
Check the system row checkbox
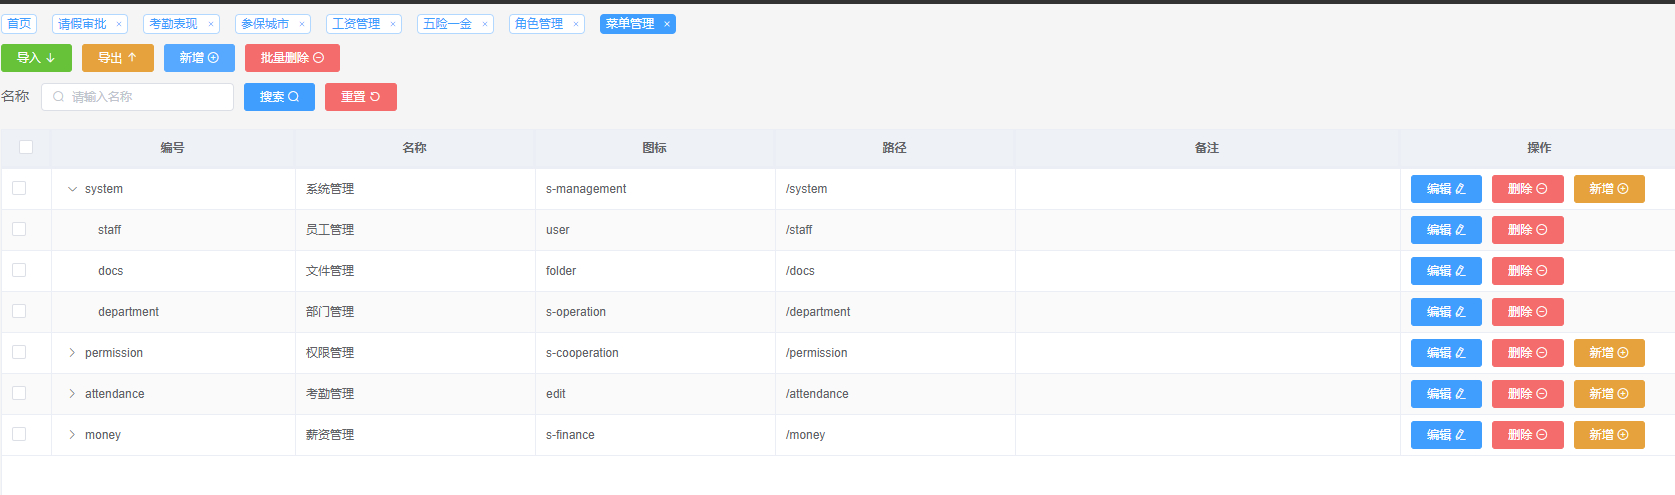pyautogui.click(x=19, y=188)
